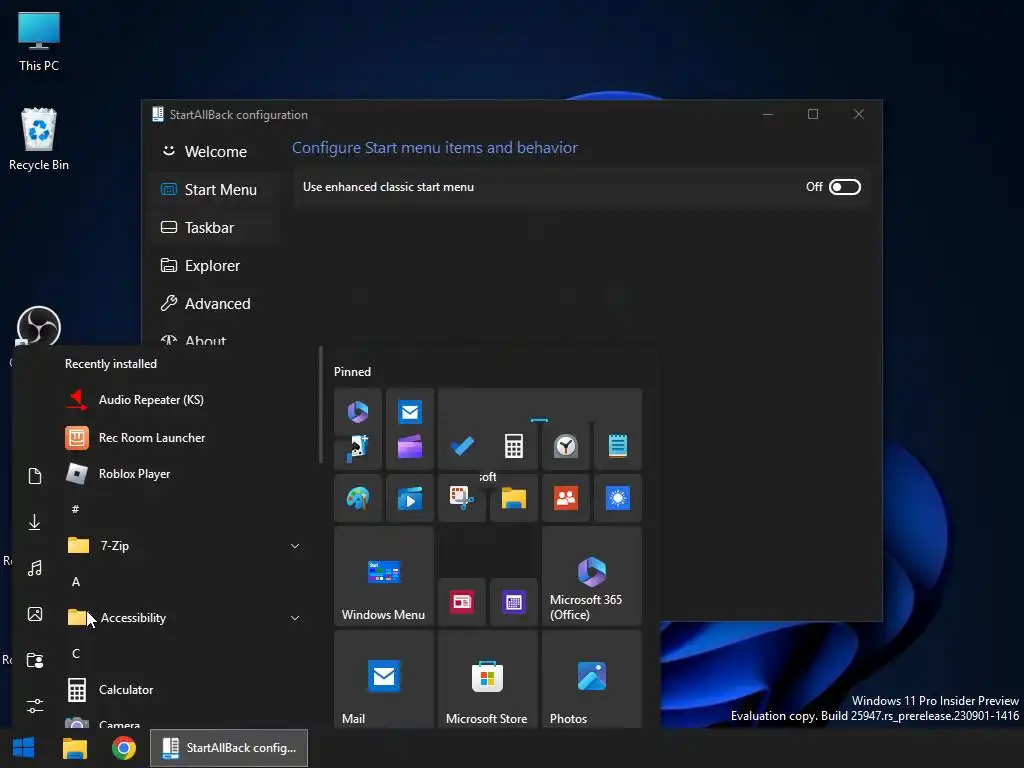Open the Clock pinned tile
1024x768 pixels.
pos(566,447)
